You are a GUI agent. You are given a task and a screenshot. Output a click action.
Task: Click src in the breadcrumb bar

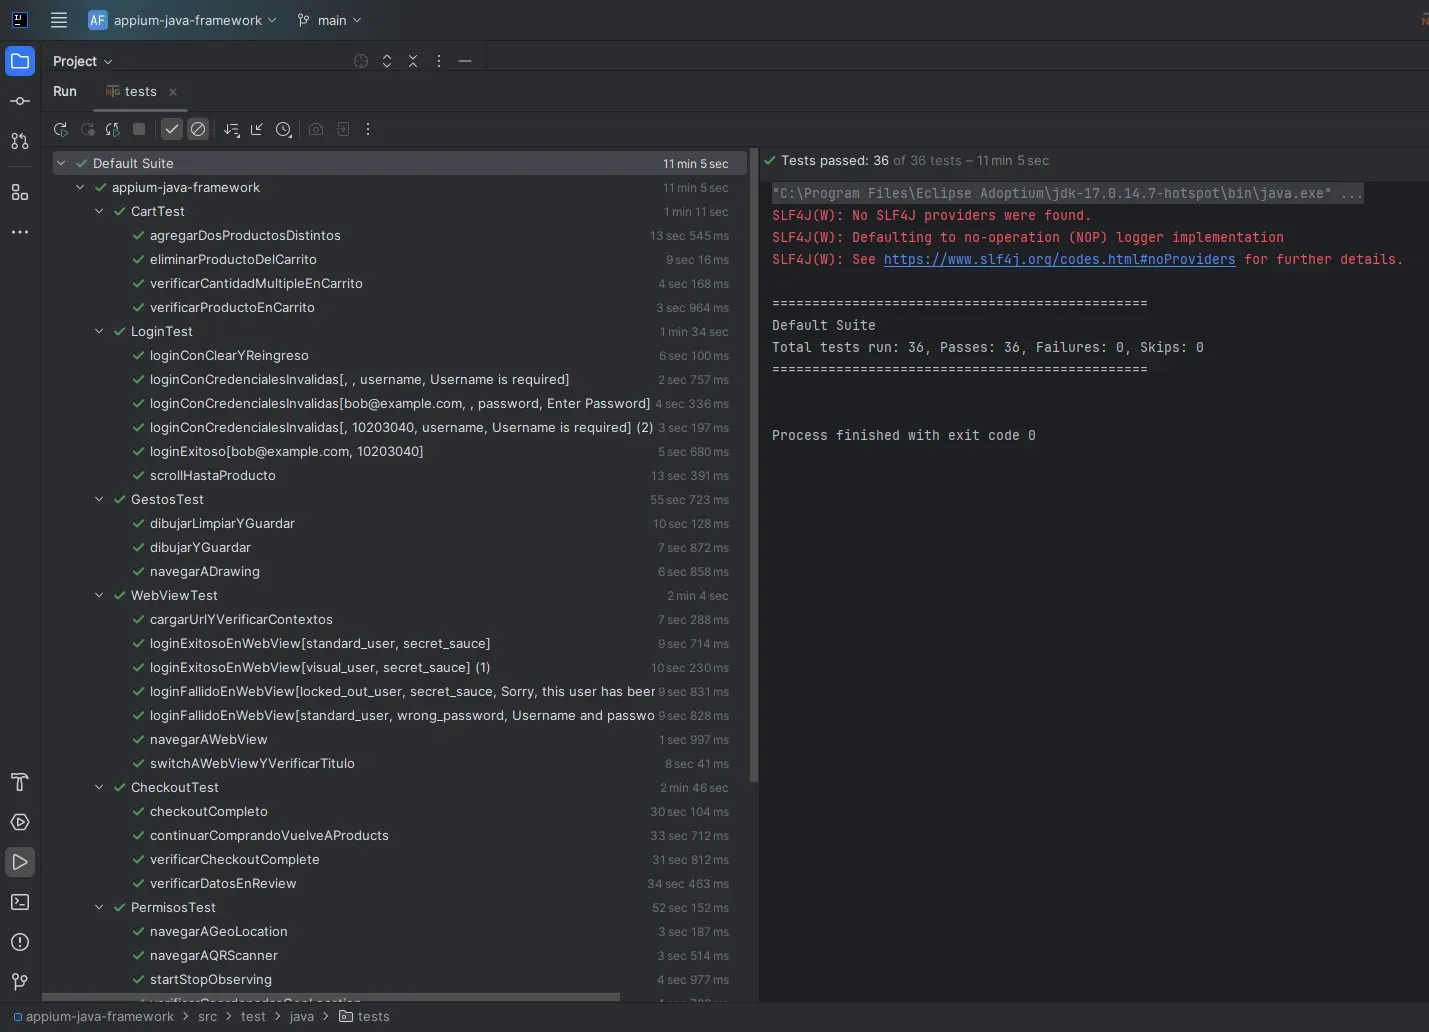tap(207, 1016)
